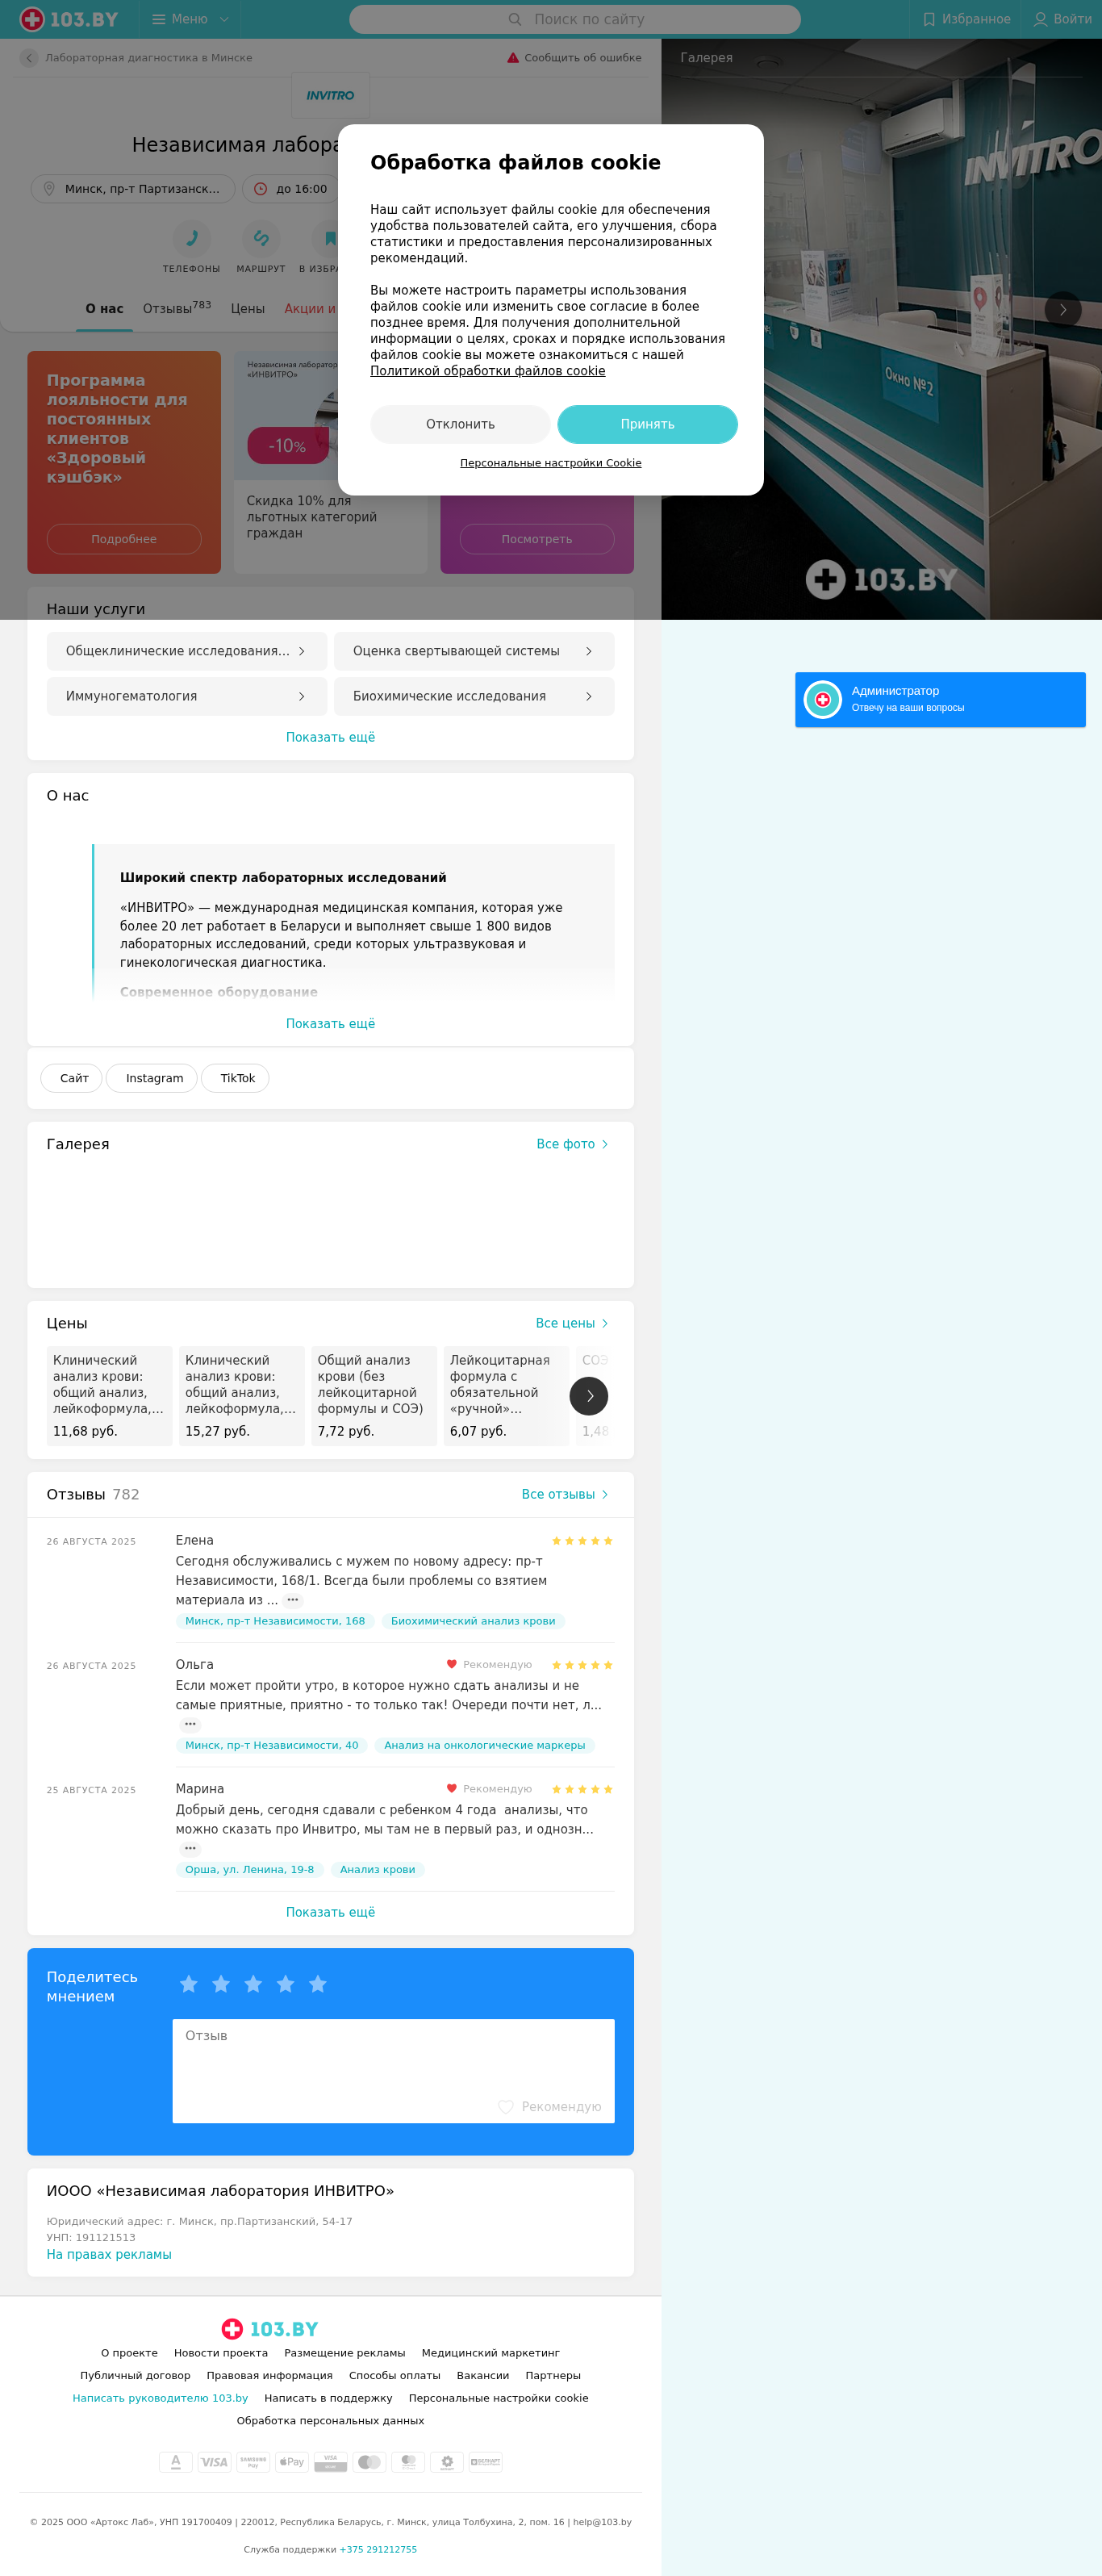This screenshot has height=2576, width=1102.
Task: Open the Minsk address chip
Action: click(x=133, y=189)
